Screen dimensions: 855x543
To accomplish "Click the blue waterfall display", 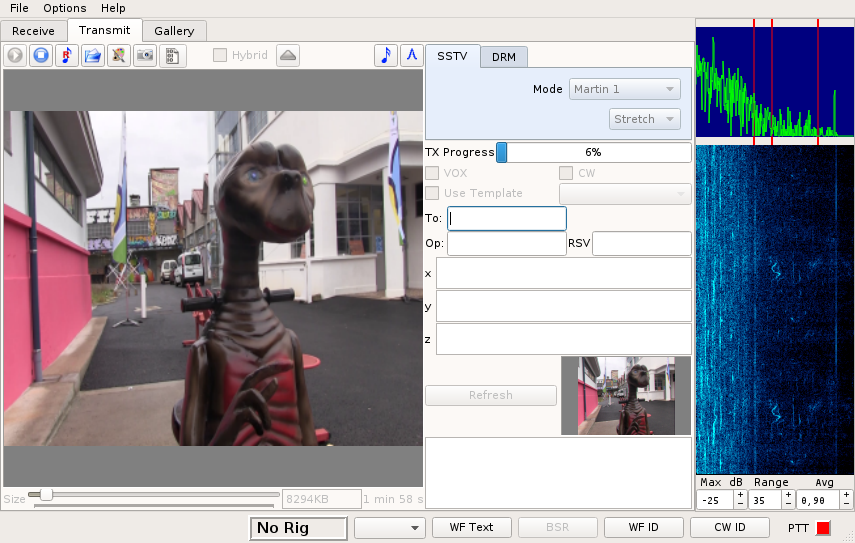I will point(774,310).
